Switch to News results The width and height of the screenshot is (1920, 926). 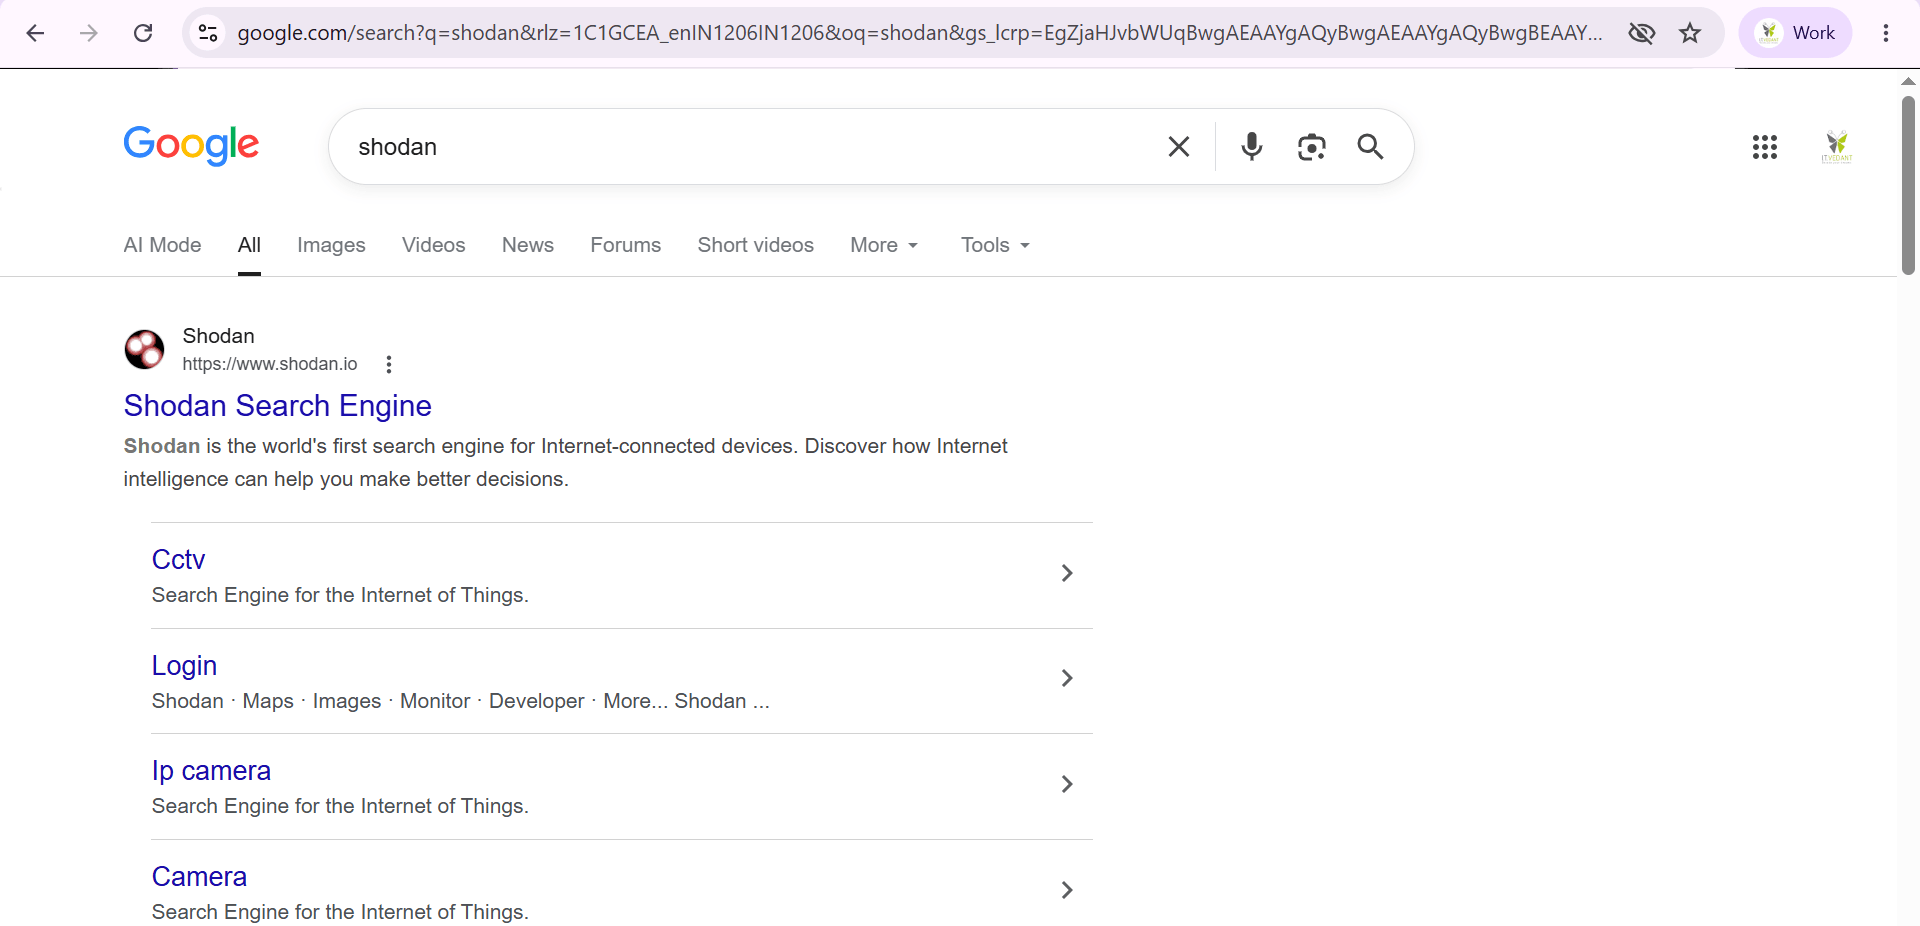(x=528, y=245)
